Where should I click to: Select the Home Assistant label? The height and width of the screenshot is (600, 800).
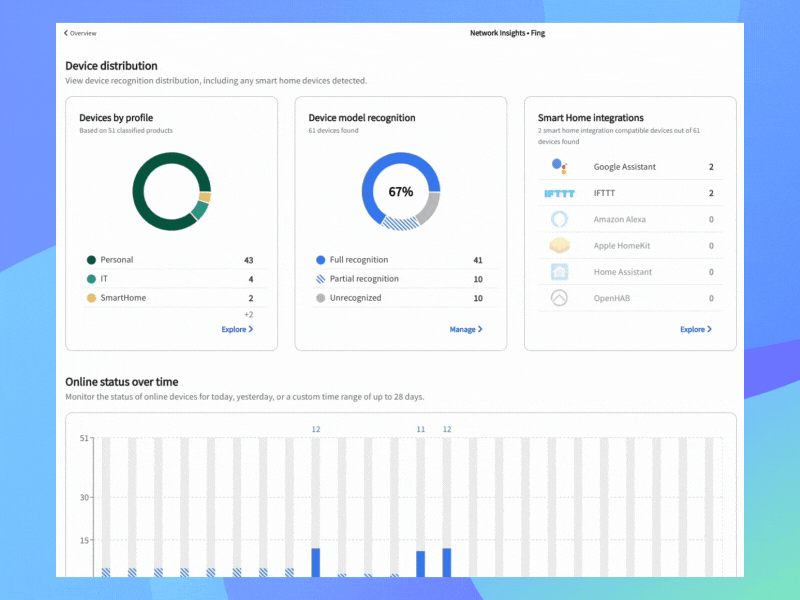point(622,272)
